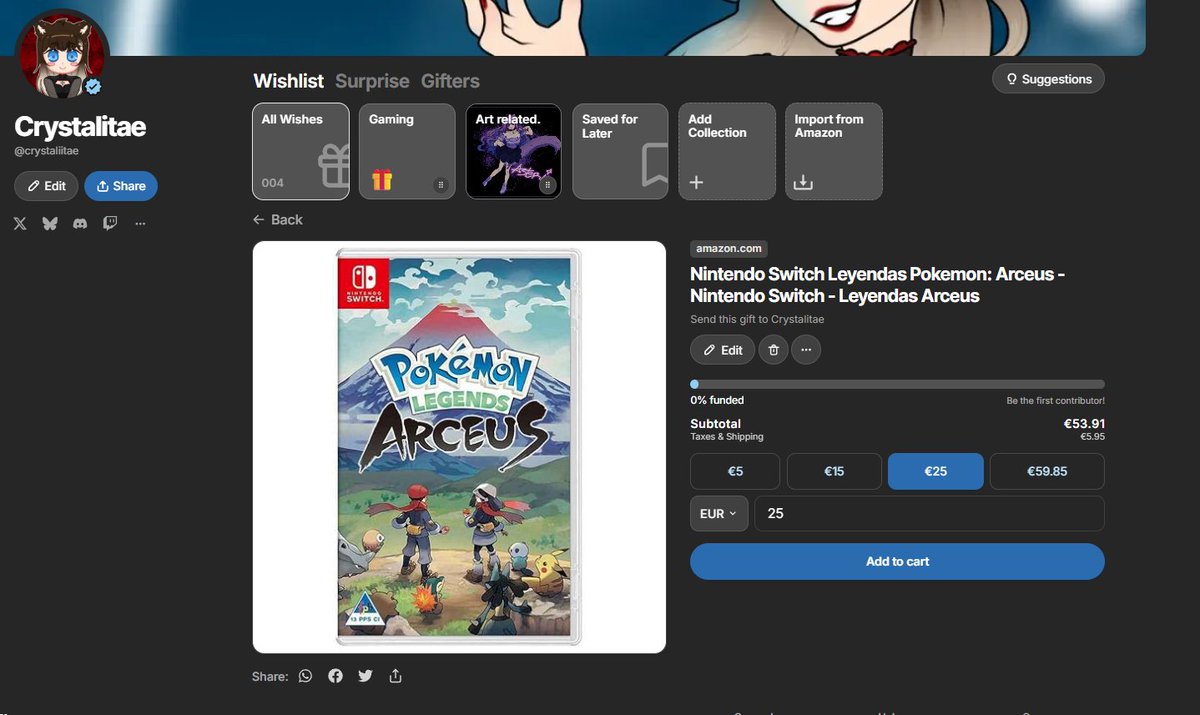Share the Crystalitae profile
Image resolution: width=1200 pixels, height=715 pixels.
tap(121, 186)
